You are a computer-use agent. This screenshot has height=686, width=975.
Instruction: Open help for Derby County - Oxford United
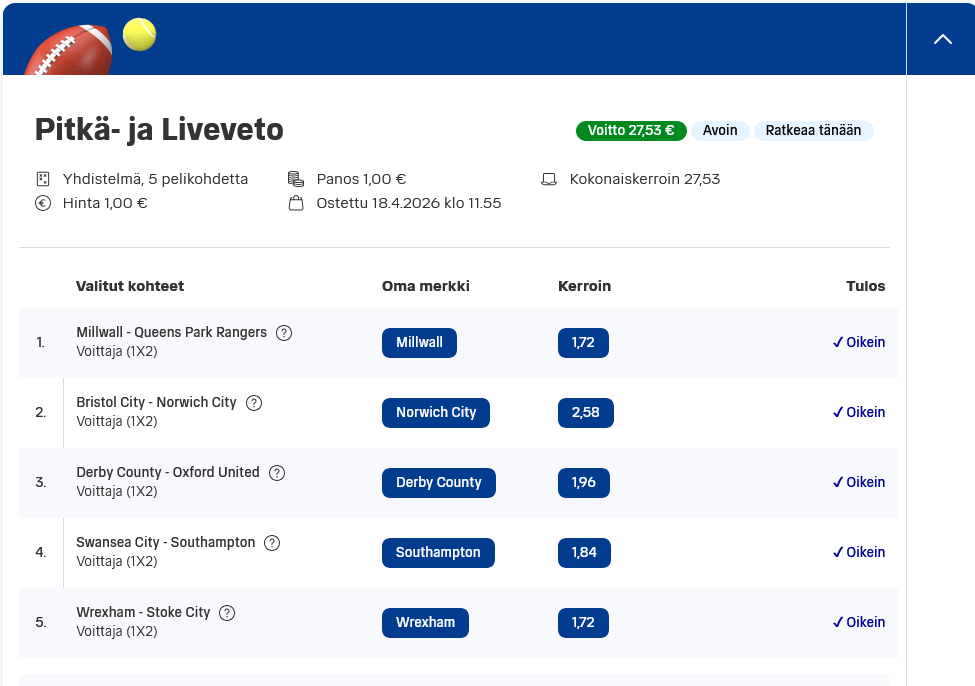(277, 473)
